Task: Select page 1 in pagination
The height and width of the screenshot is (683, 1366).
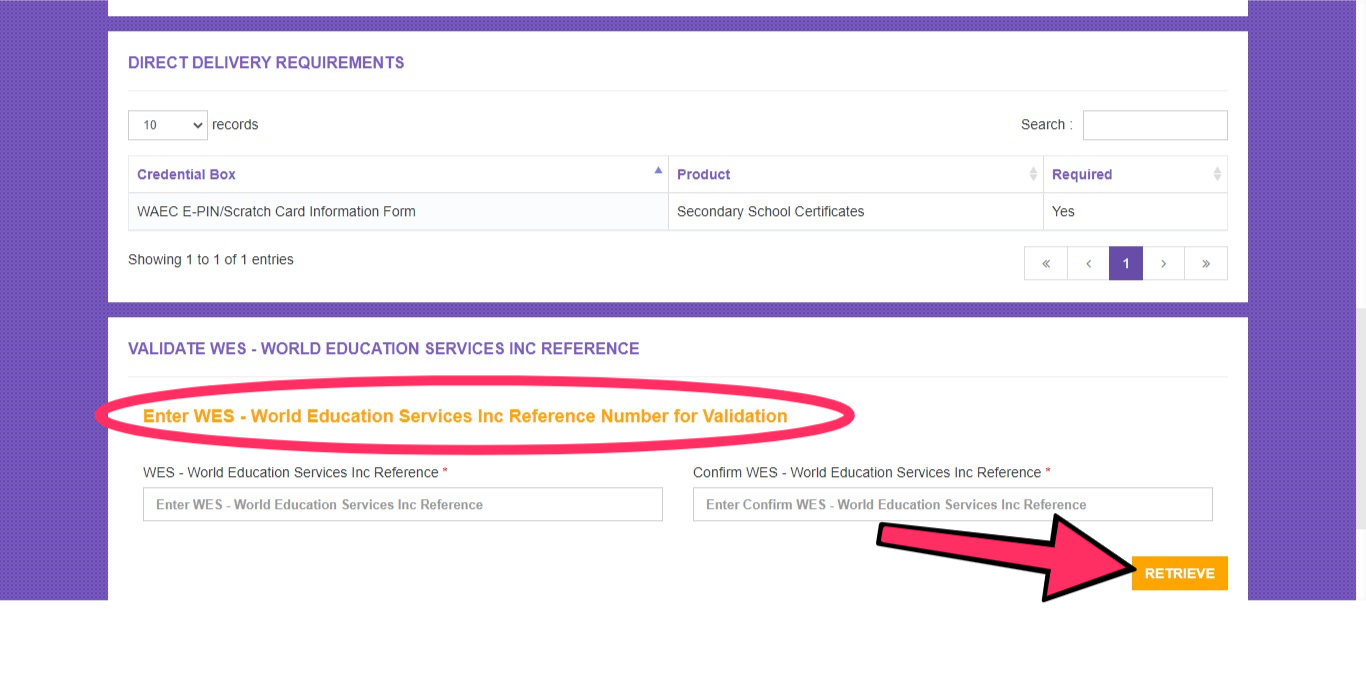Action: [x=1125, y=263]
